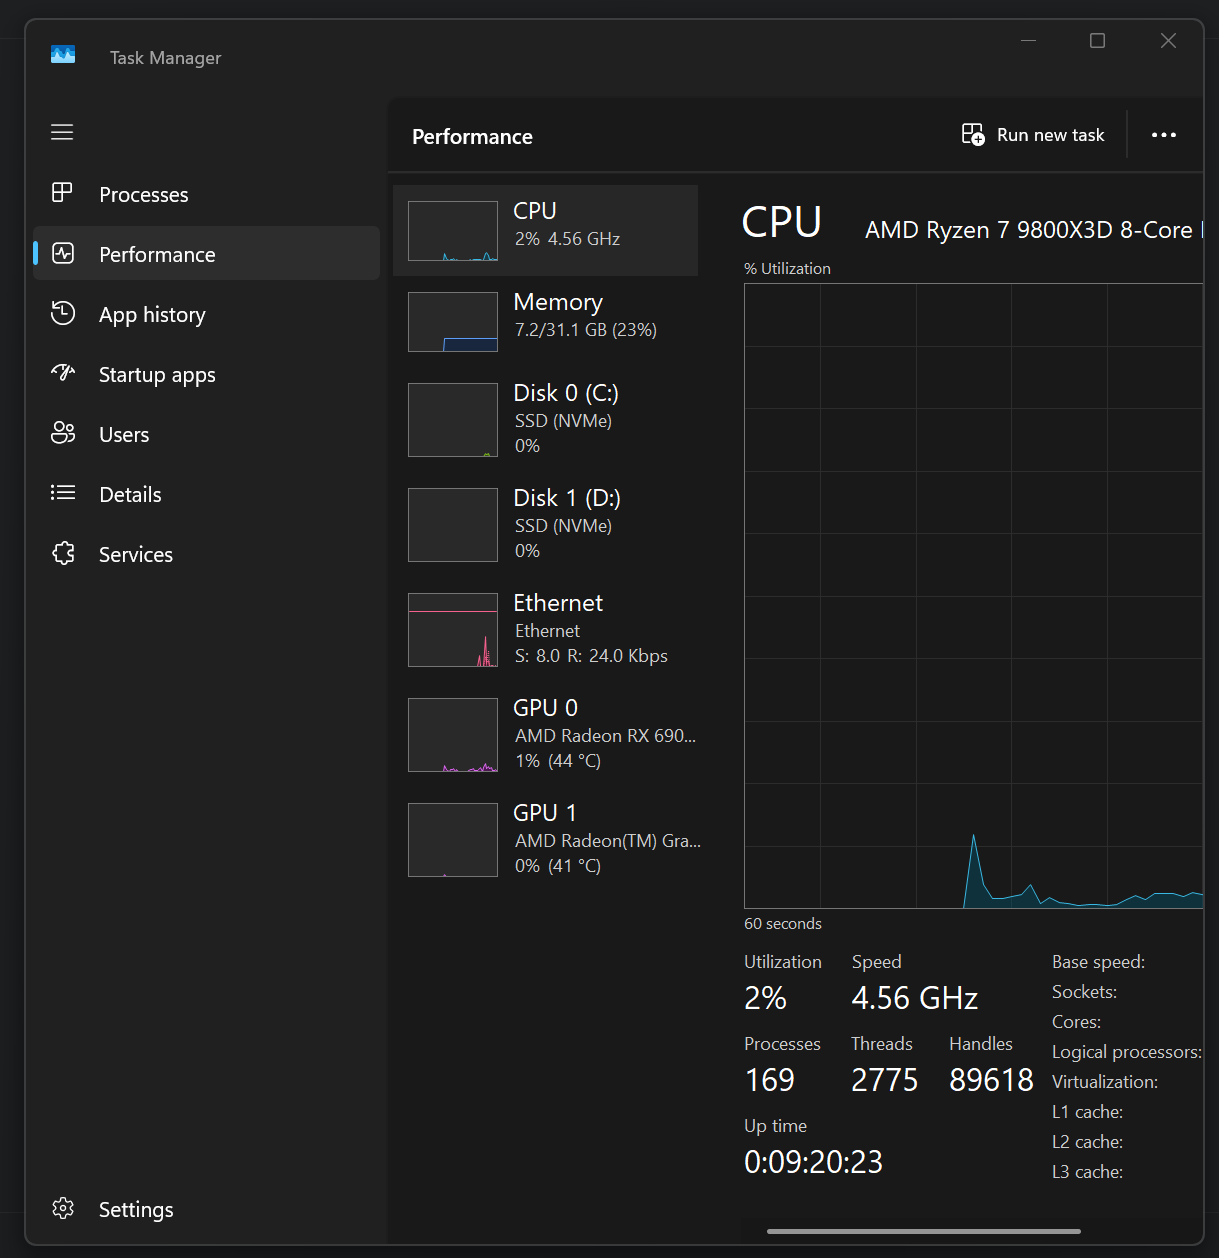
Task: Click the 60 seconds graph label
Action: [783, 924]
